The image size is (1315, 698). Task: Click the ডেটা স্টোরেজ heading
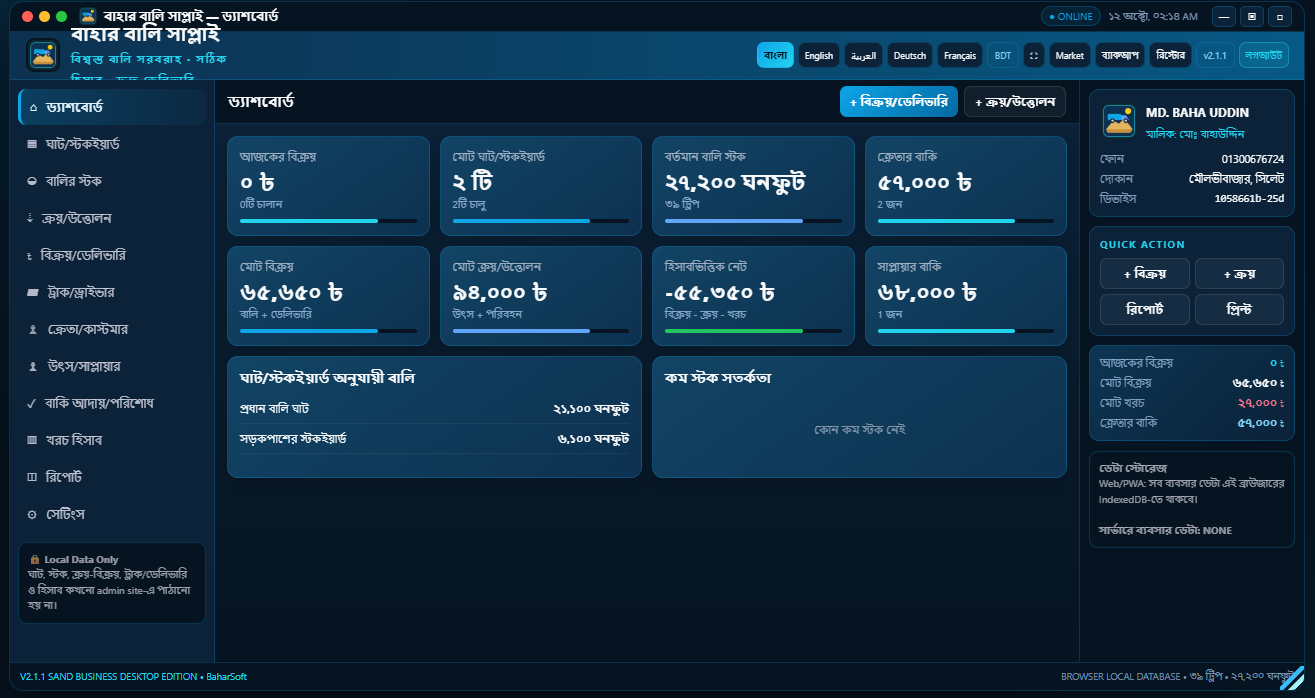(1133, 468)
